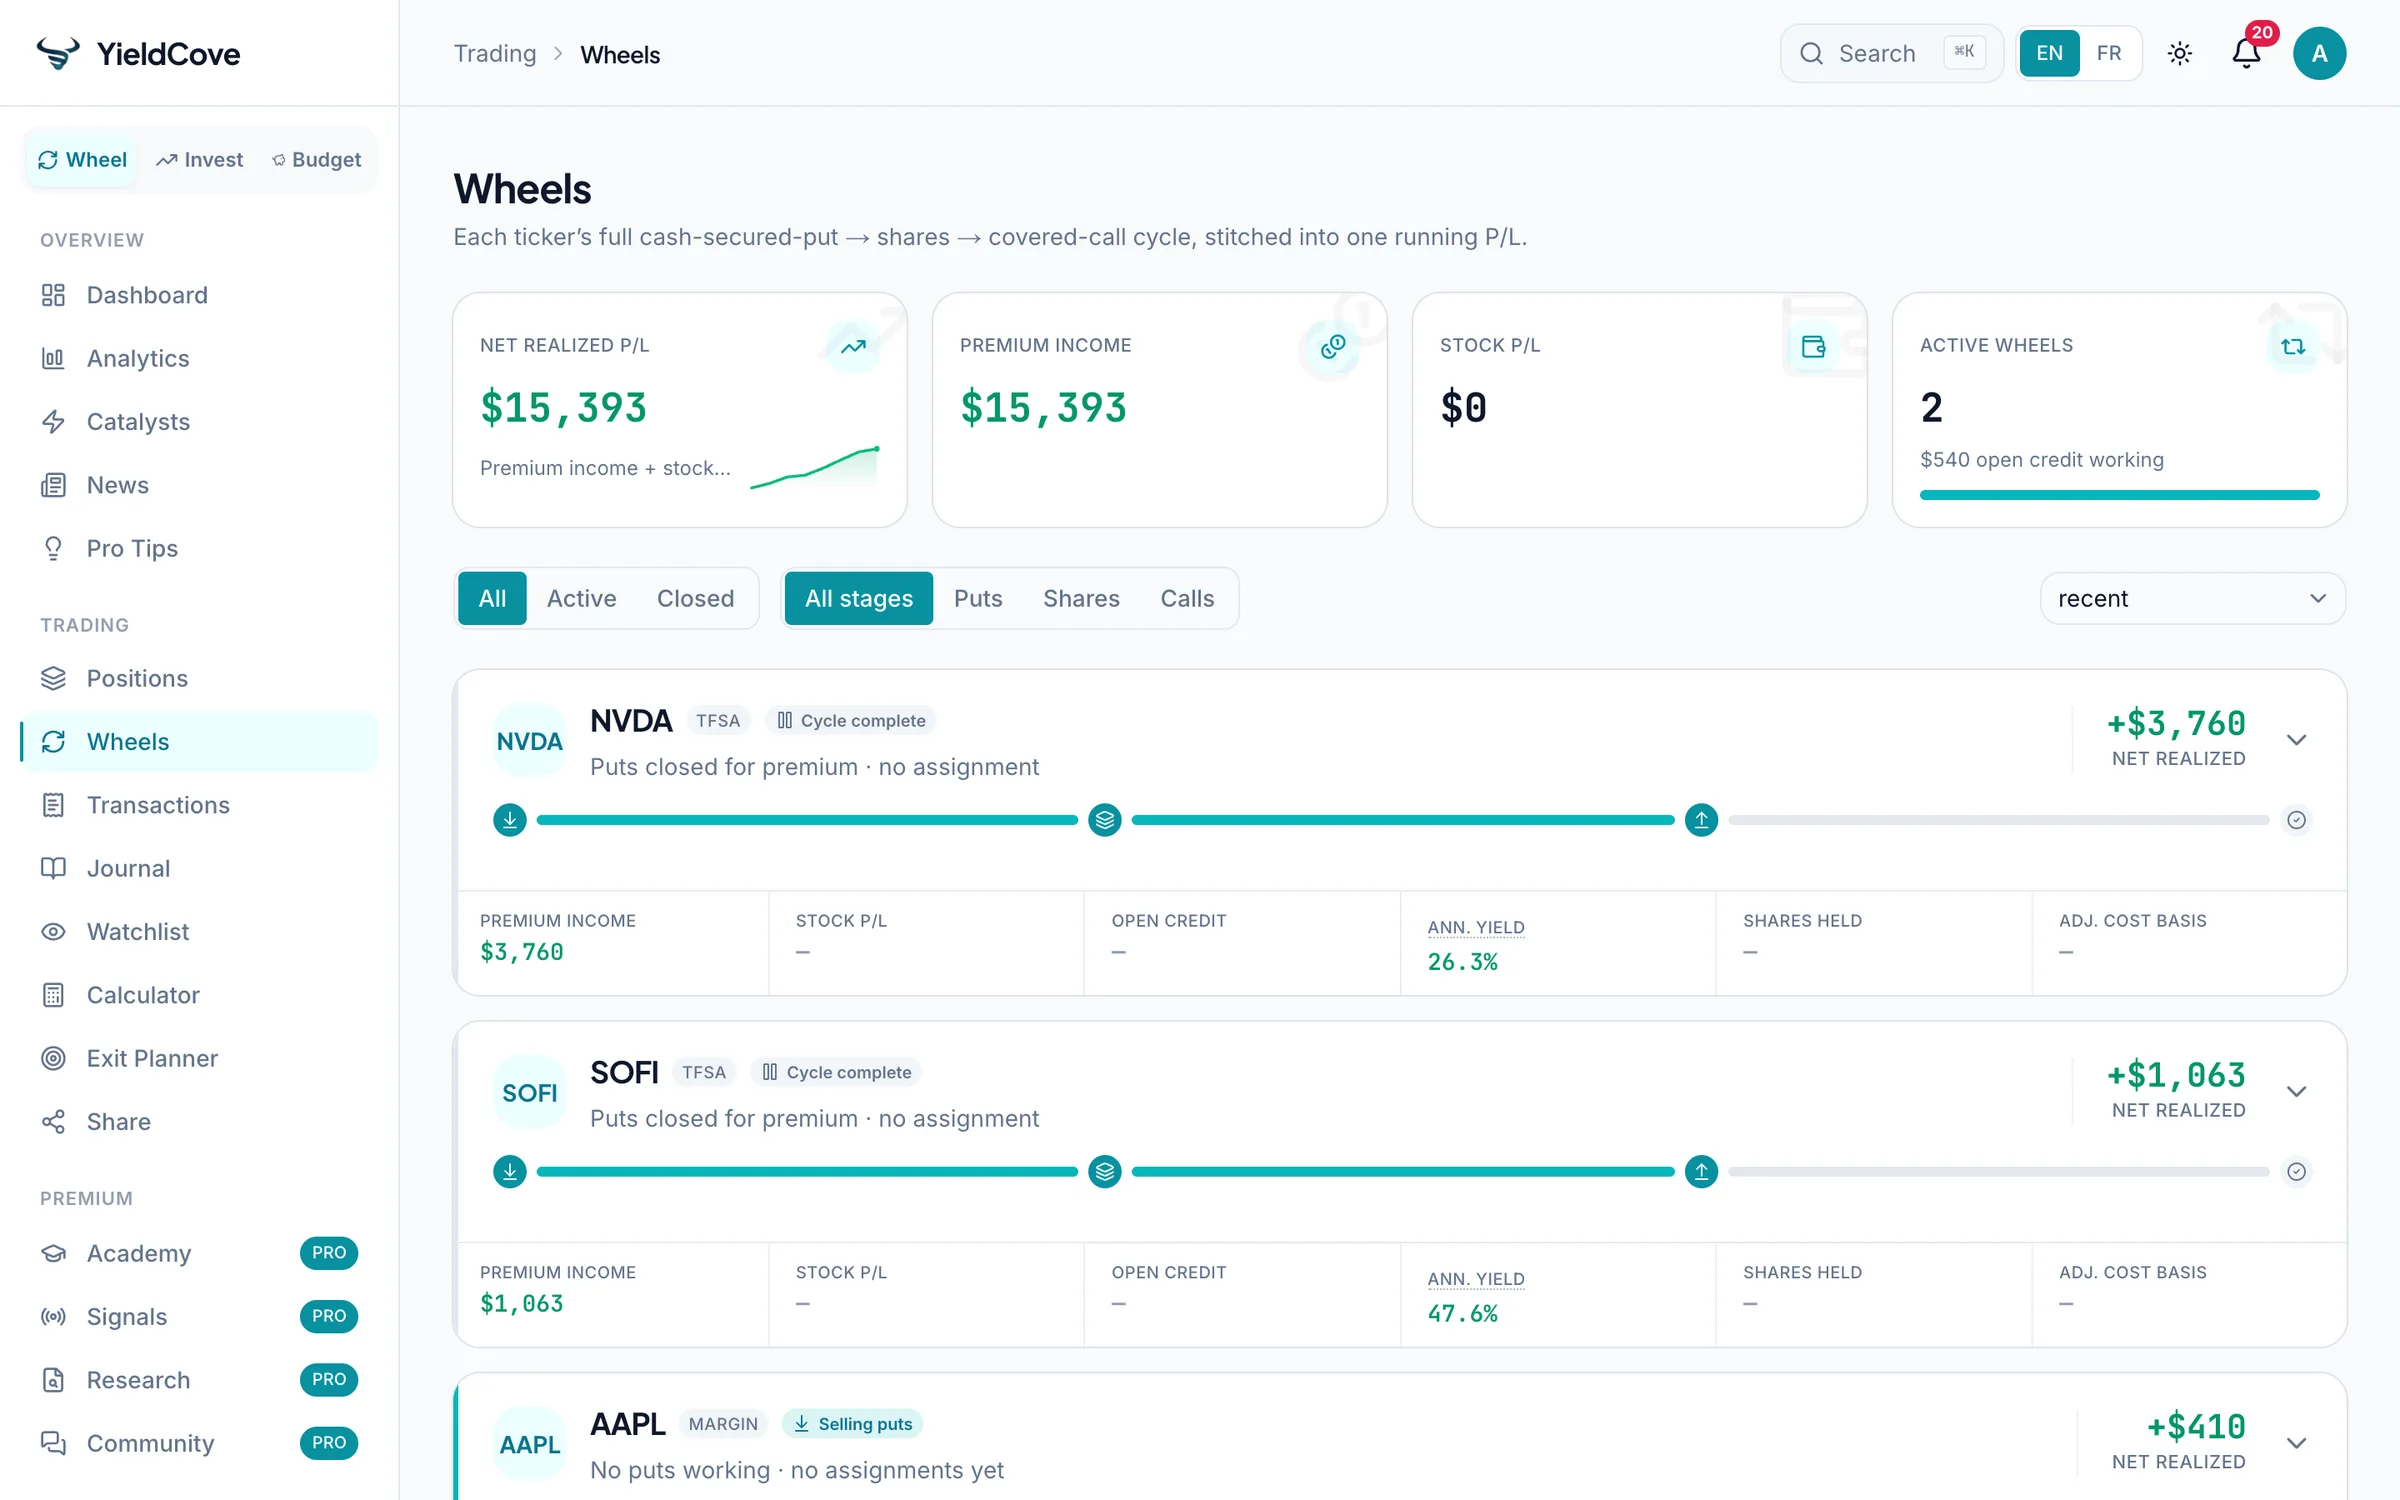This screenshot has width=2400, height=1500.
Task: Open the News section
Action: pyautogui.click(x=199, y=485)
